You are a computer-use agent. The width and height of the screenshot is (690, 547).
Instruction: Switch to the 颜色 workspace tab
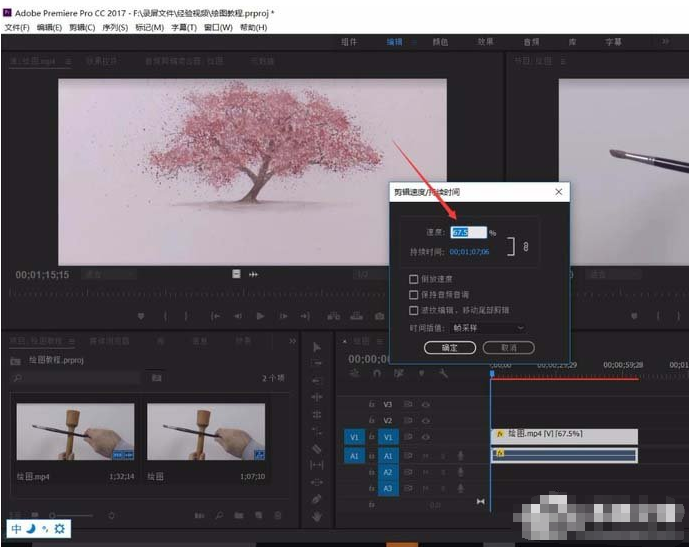click(440, 42)
